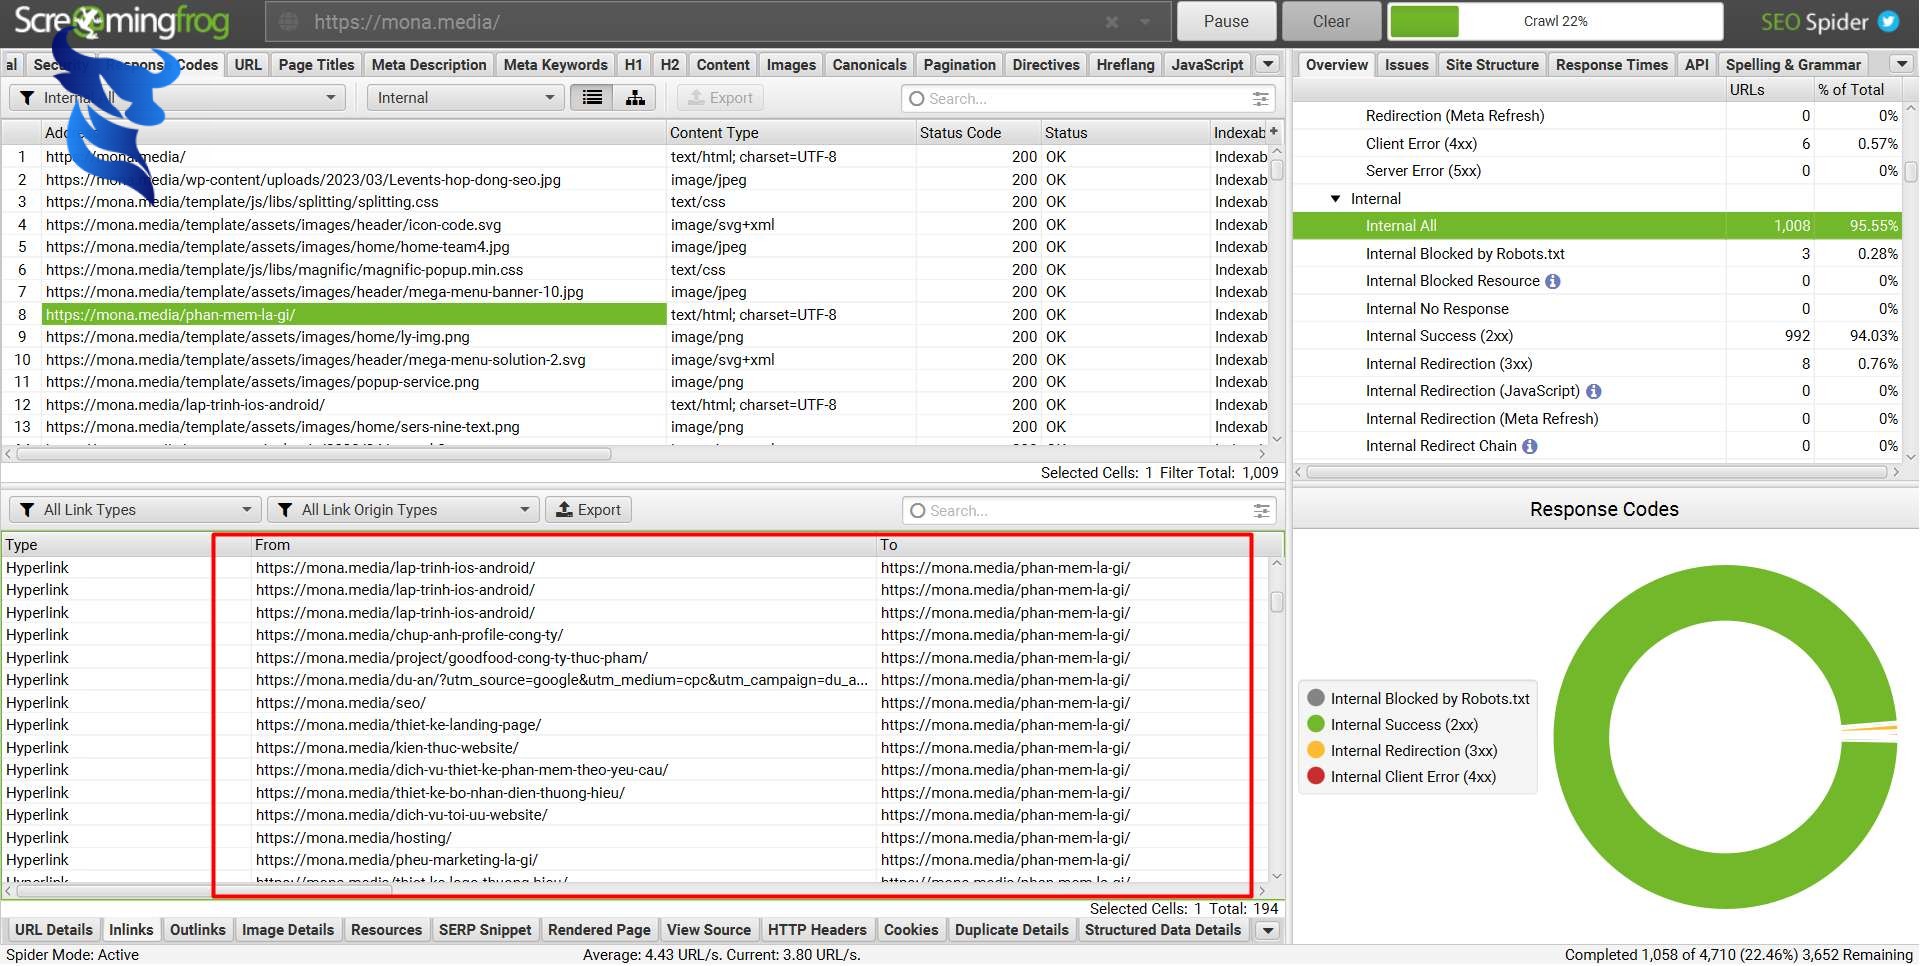Switch to the Canonicals tab
Screen dimensions: 1920x966
pyautogui.click(x=869, y=64)
